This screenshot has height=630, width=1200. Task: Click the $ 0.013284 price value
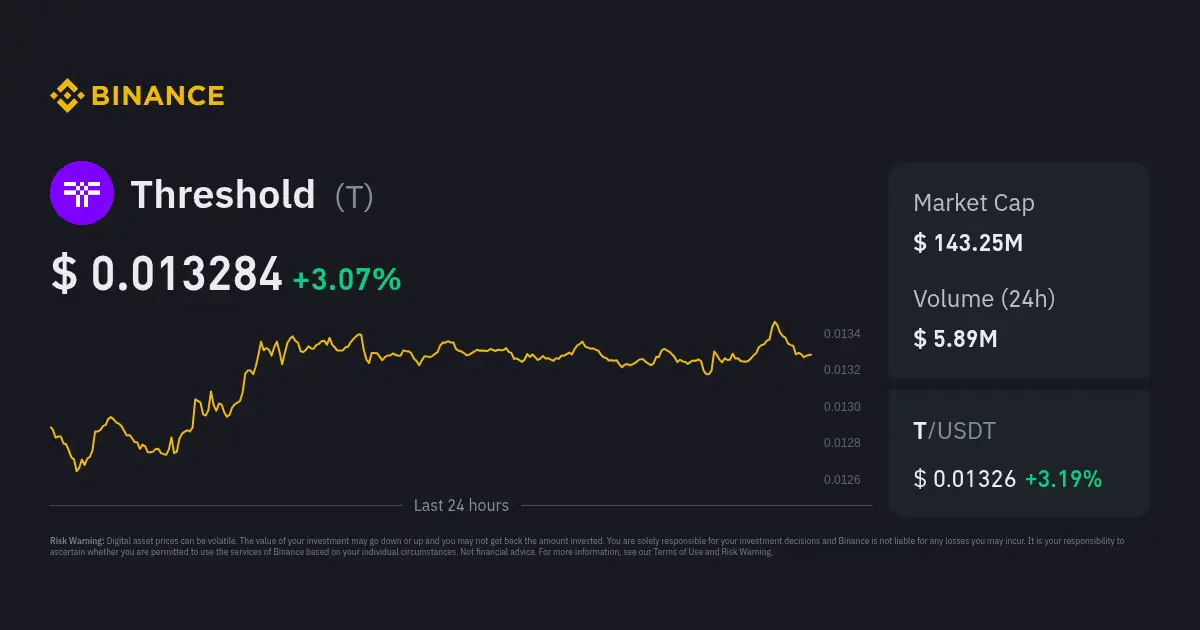tap(167, 275)
